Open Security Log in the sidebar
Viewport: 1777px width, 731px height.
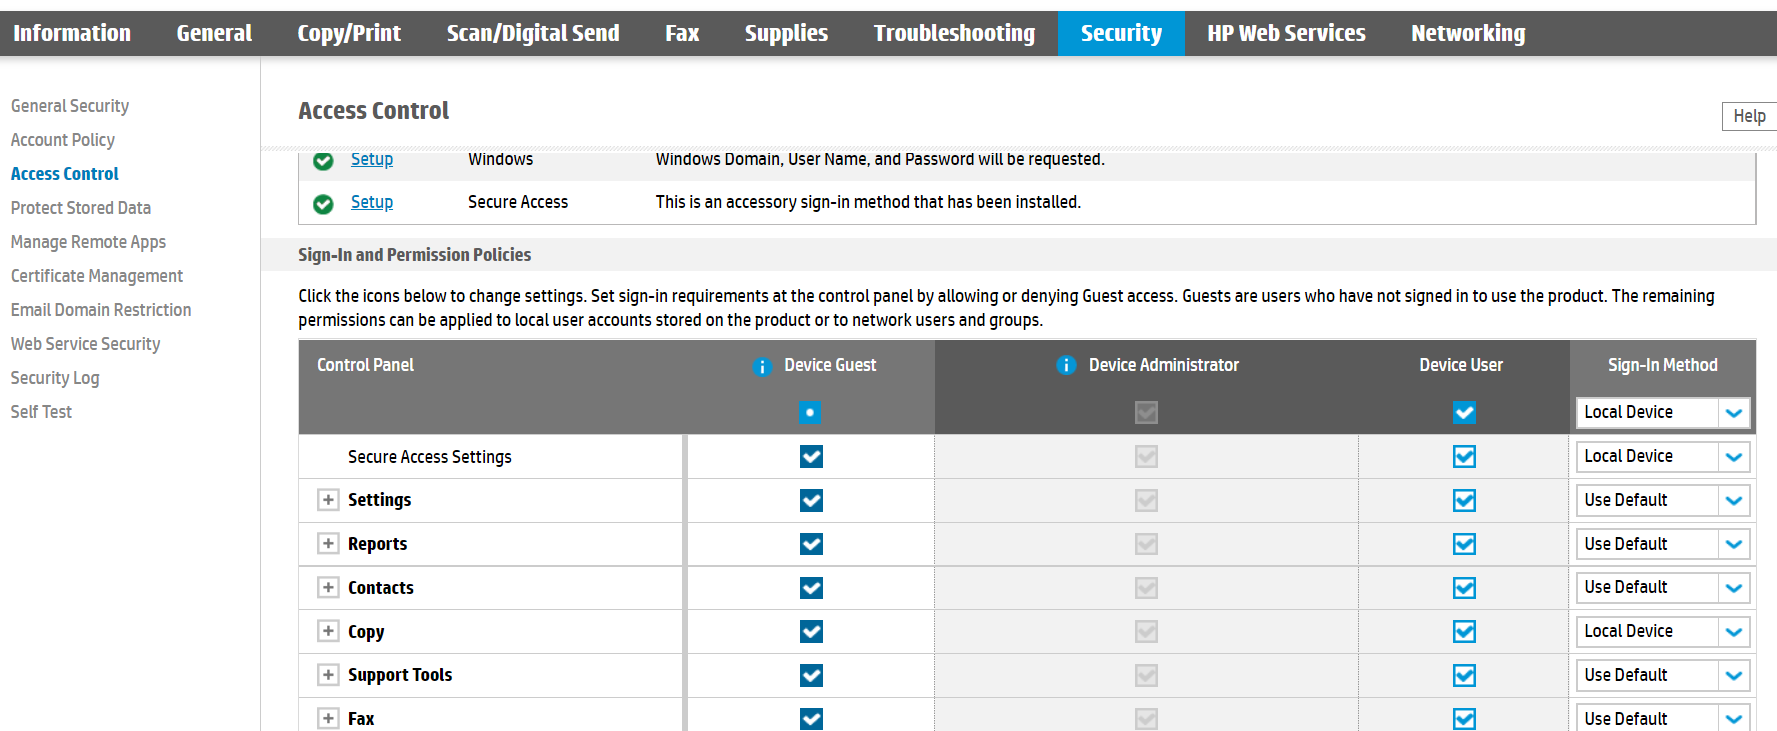pyautogui.click(x=55, y=378)
